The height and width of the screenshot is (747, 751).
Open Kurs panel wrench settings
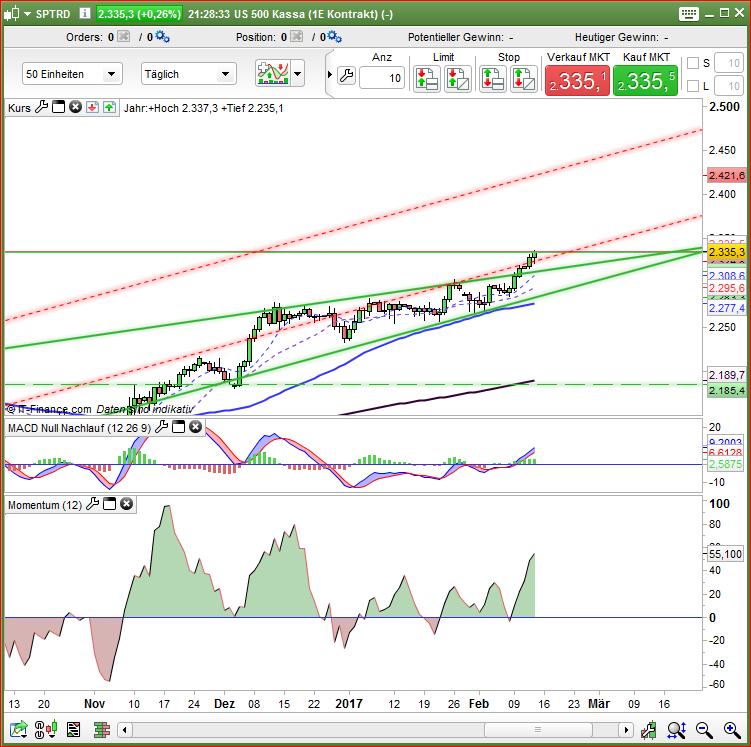(x=42, y=107)
